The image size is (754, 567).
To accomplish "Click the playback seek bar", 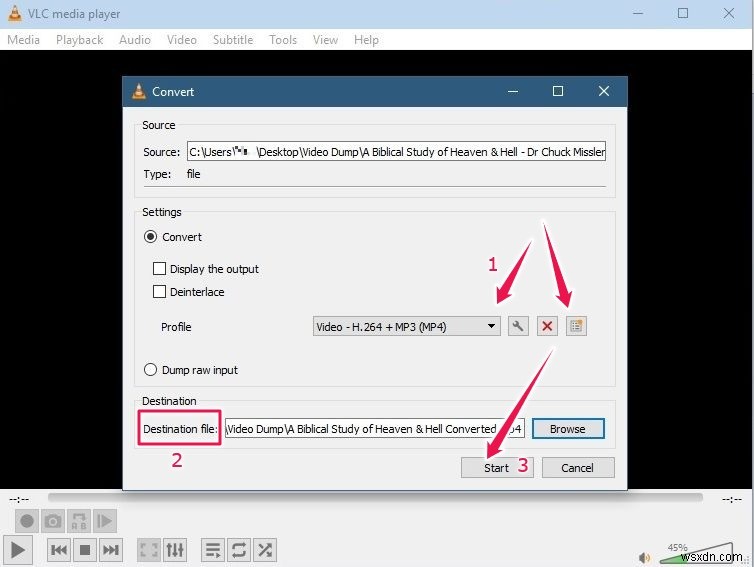I will tap(375, 497).
